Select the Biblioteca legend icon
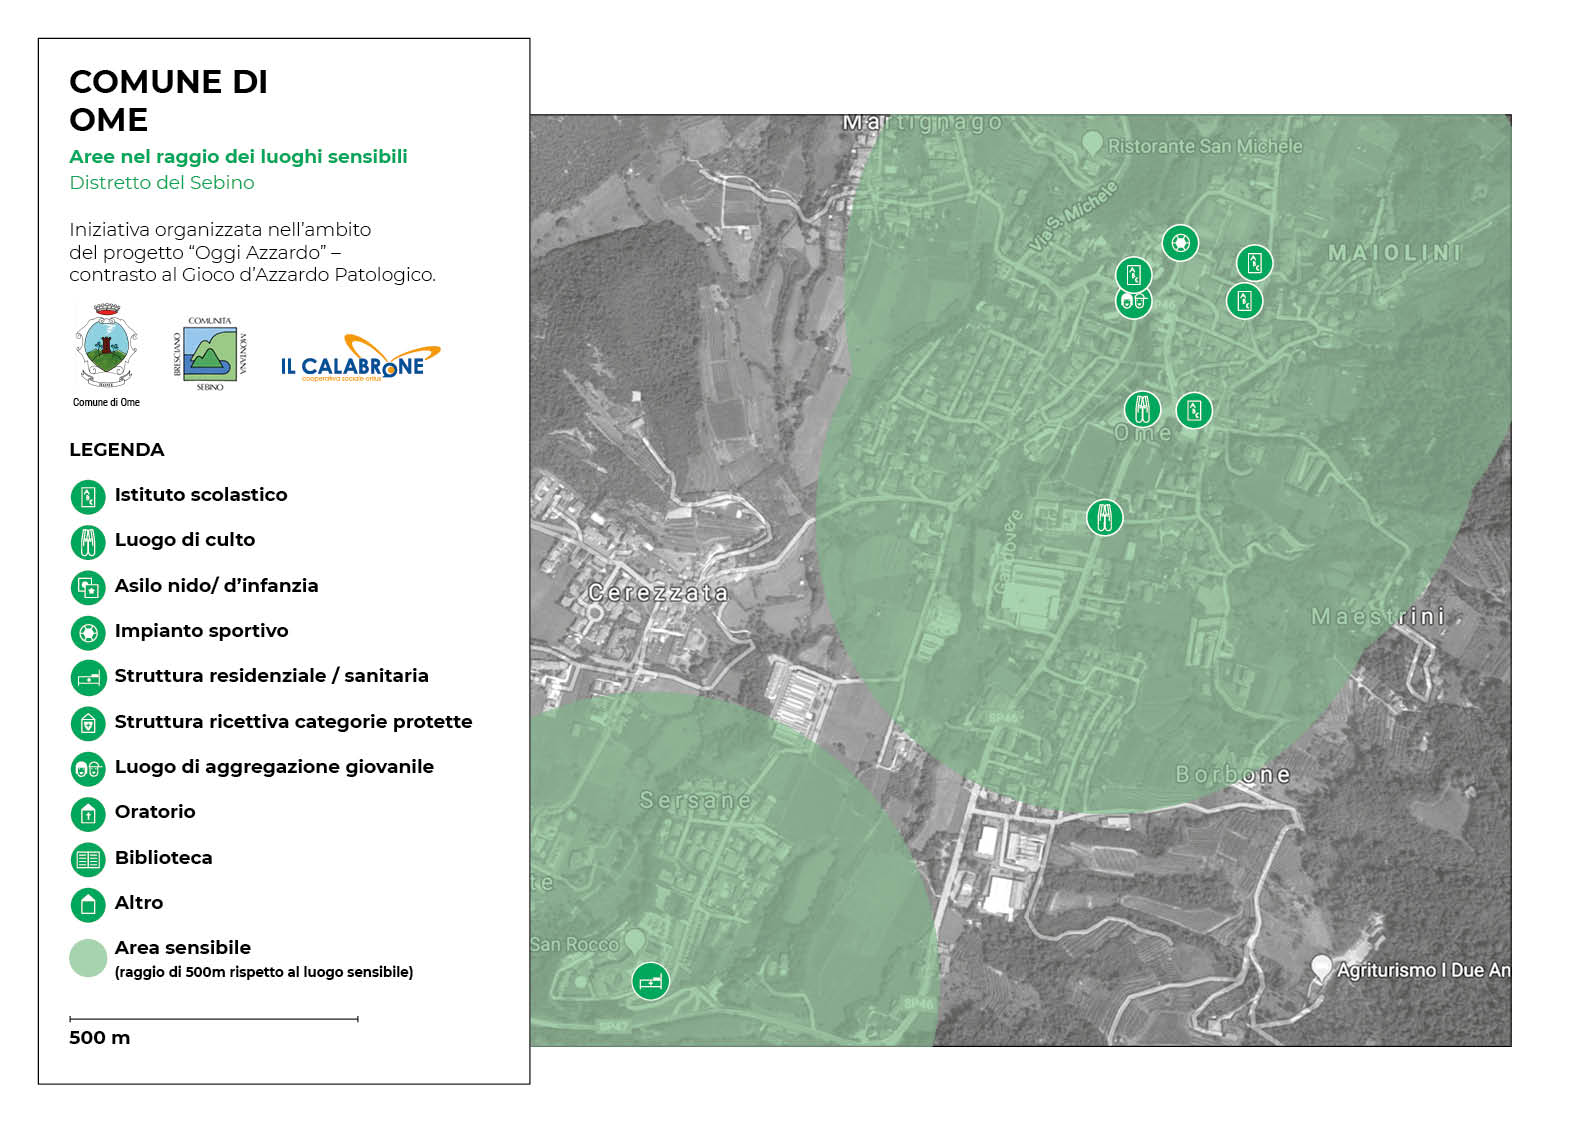The image size is (1587, 1123). (88, 859)
